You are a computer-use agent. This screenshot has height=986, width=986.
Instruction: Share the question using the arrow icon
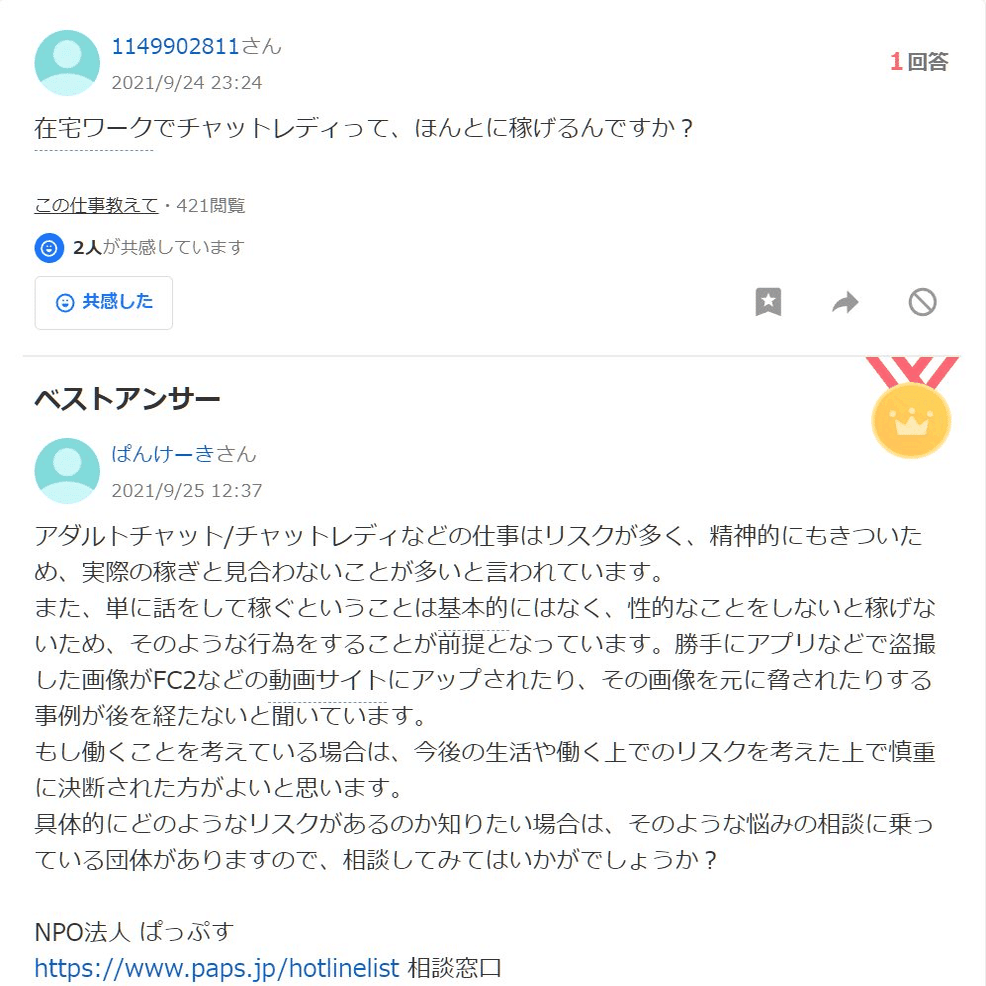coord(845,302)
